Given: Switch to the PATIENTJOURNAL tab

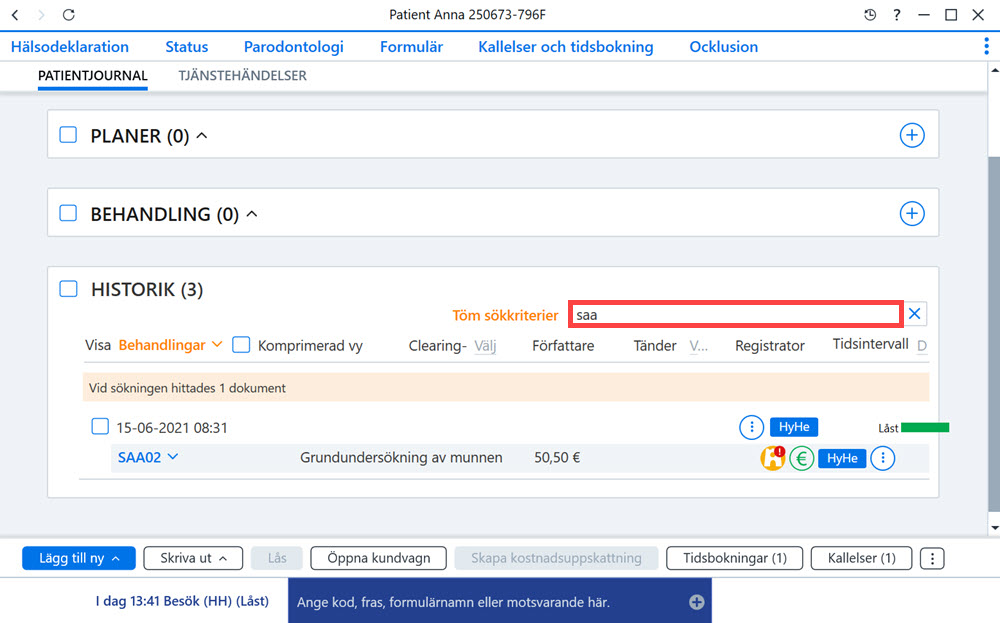Looking at the screenshot, I should tap(93, 75).
